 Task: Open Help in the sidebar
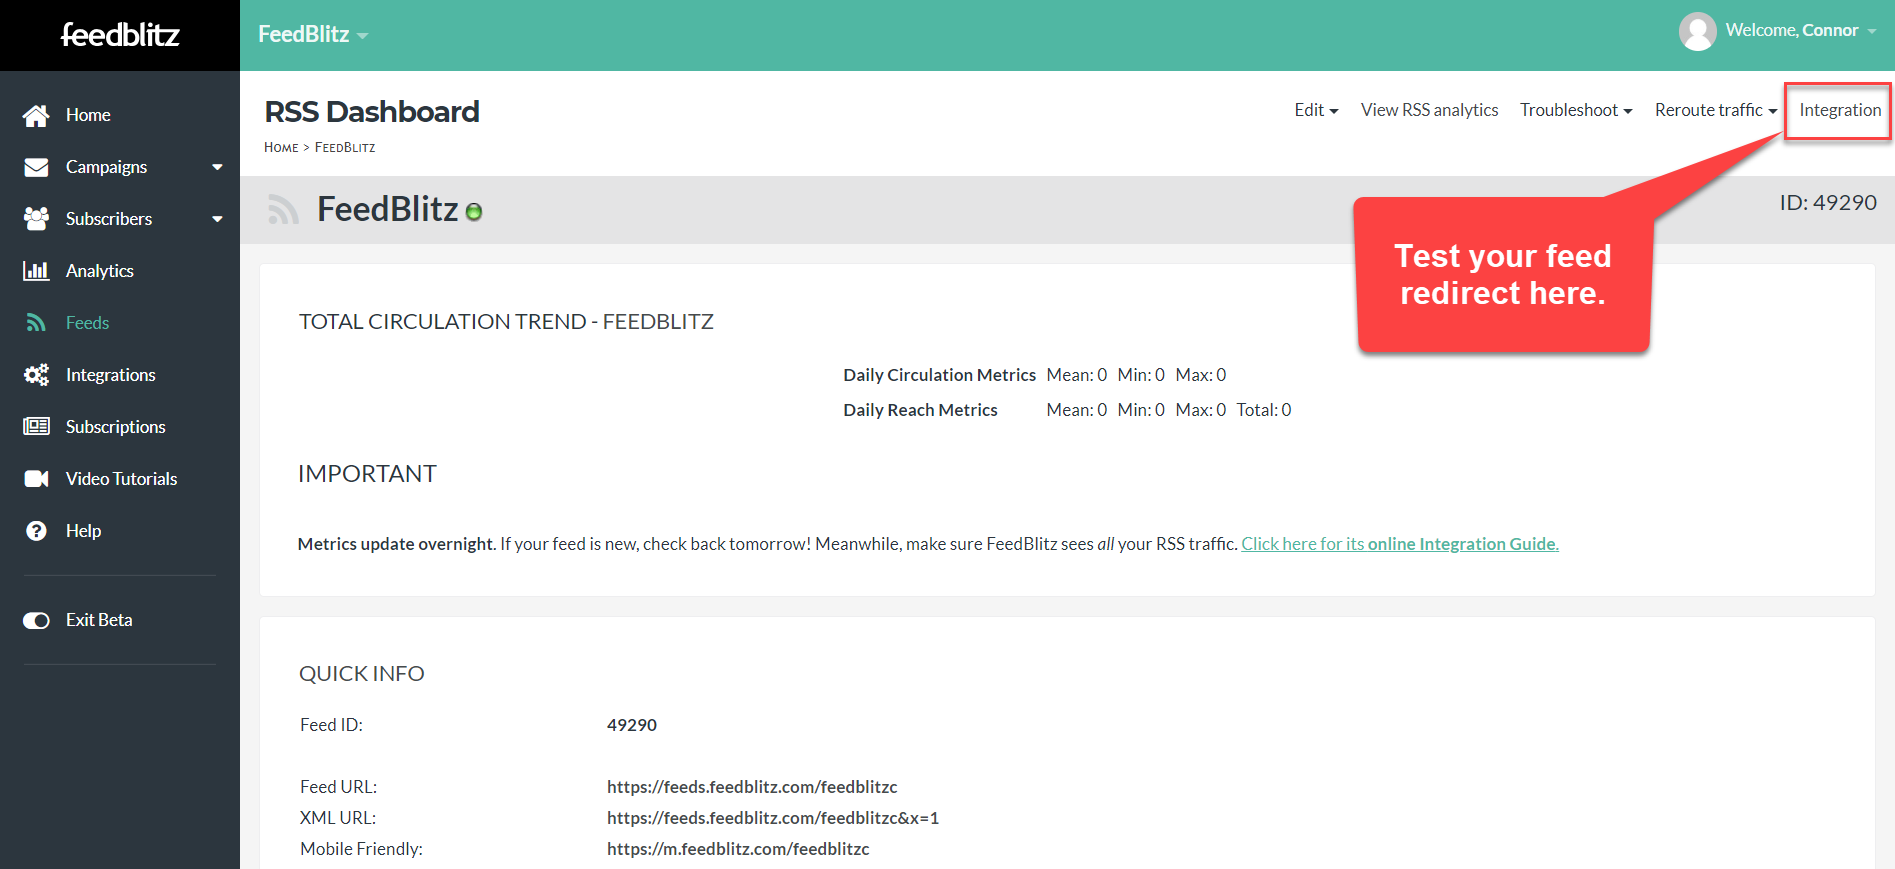click(83, 531)
